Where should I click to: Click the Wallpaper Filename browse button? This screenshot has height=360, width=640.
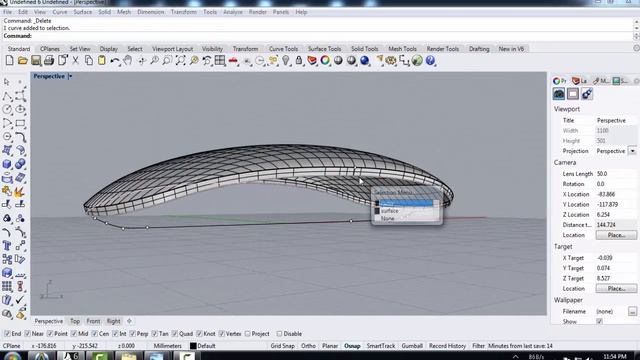click(632, 311)
